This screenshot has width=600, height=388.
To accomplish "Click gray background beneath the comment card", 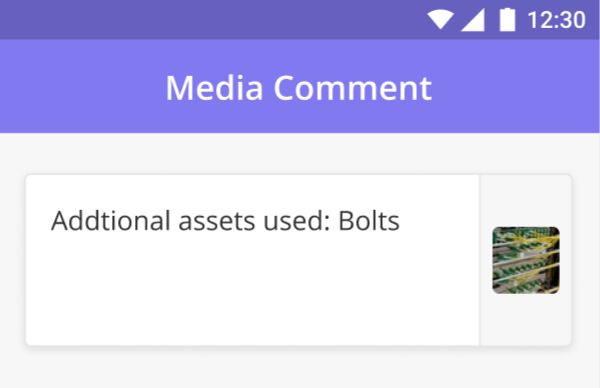I will (300, 368).
